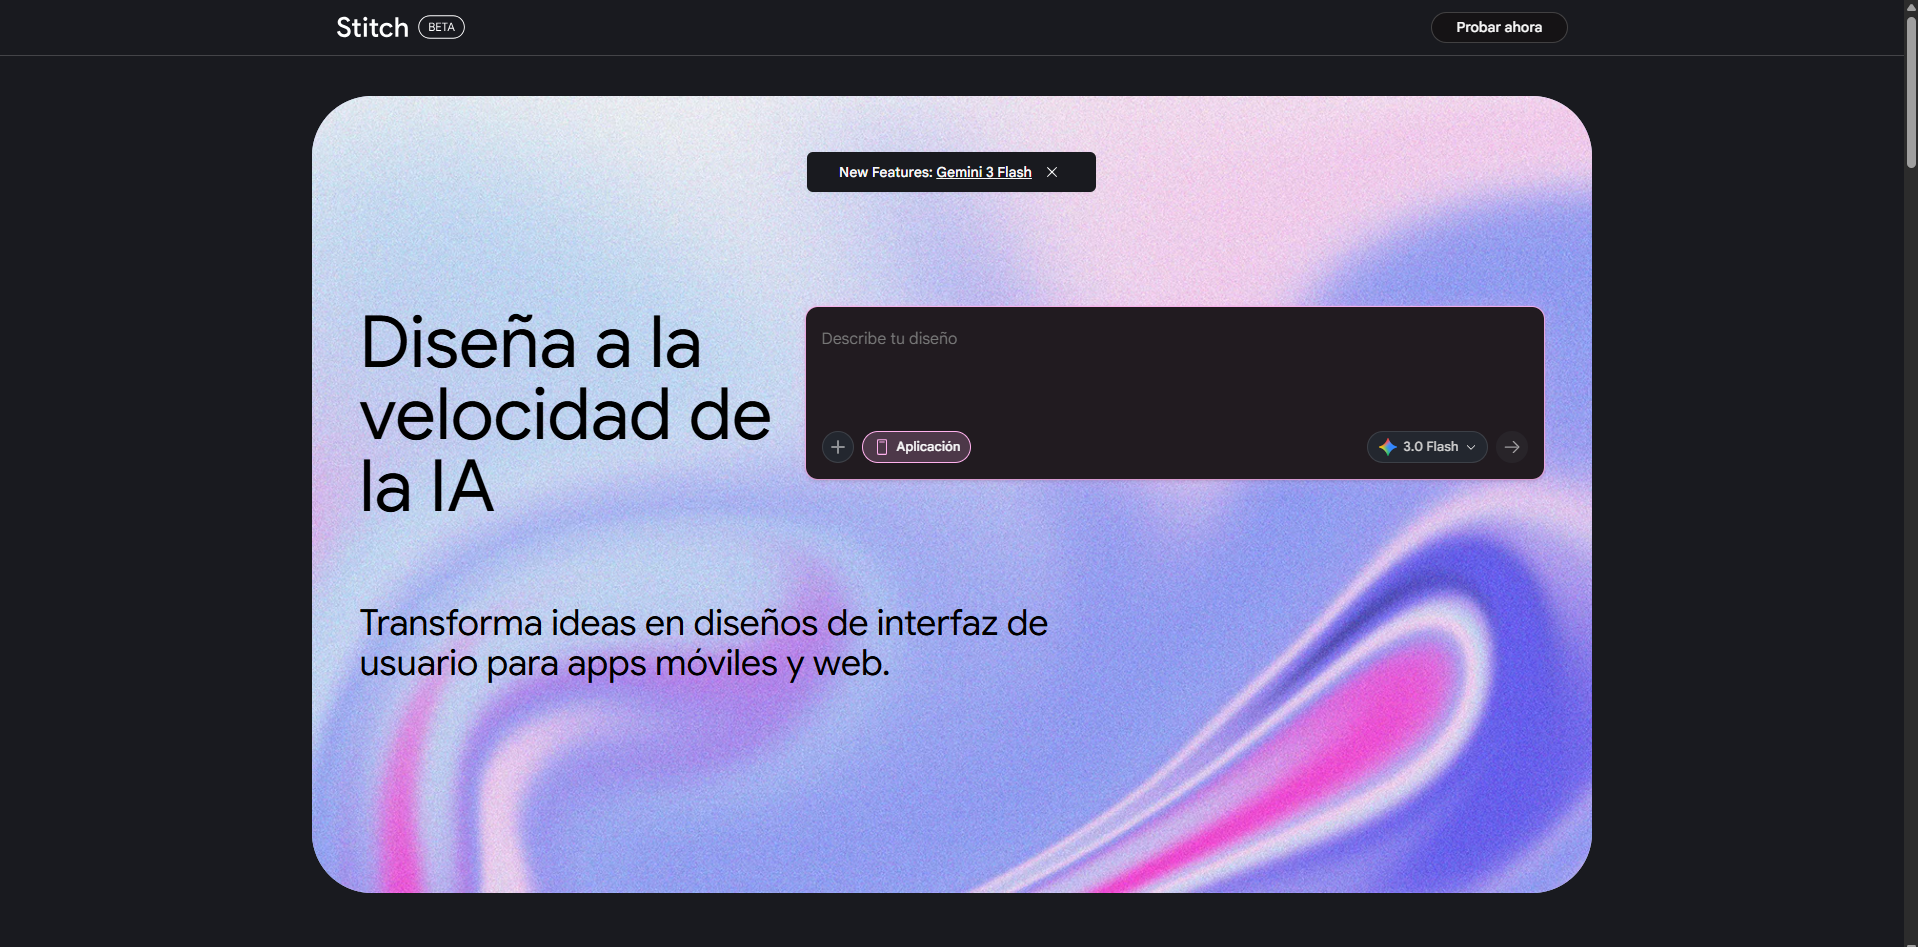This screenshot has width=1918, height=947.
Task: Click the Transforma ideas subtitle text
Action: pos(703,642)
